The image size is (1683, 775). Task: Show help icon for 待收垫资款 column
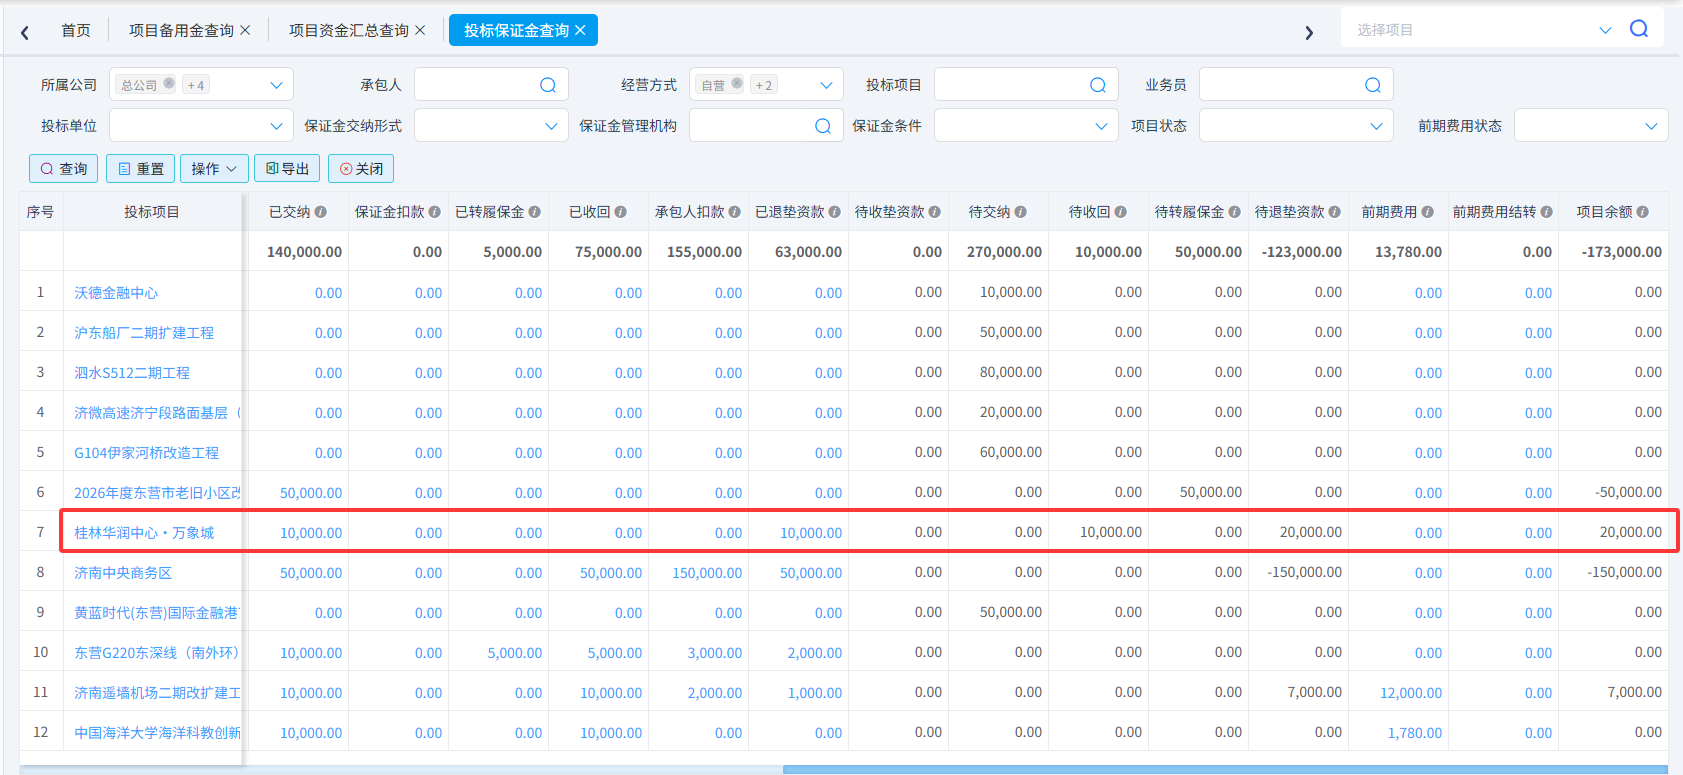(935, 212)
